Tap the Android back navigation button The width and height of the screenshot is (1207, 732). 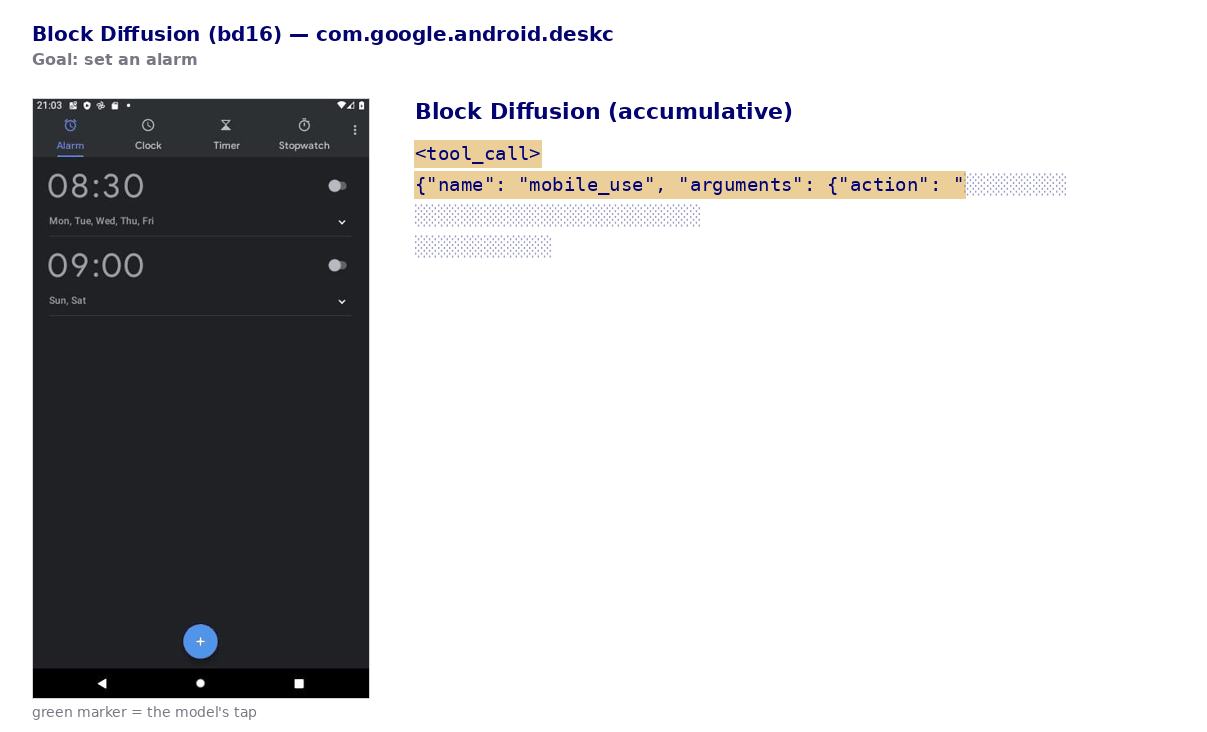102,683
